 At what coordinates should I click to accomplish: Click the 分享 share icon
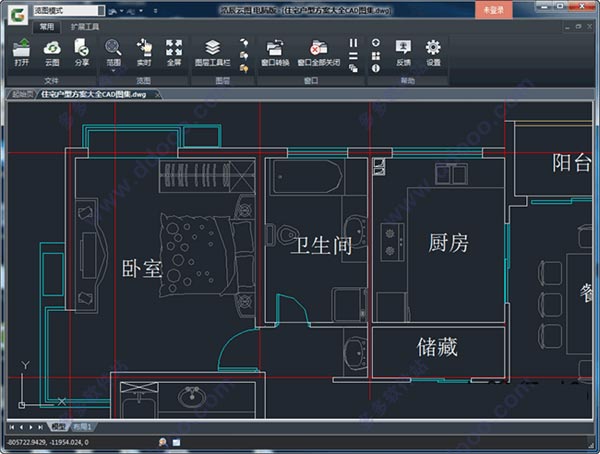click(x=82, y=53)
